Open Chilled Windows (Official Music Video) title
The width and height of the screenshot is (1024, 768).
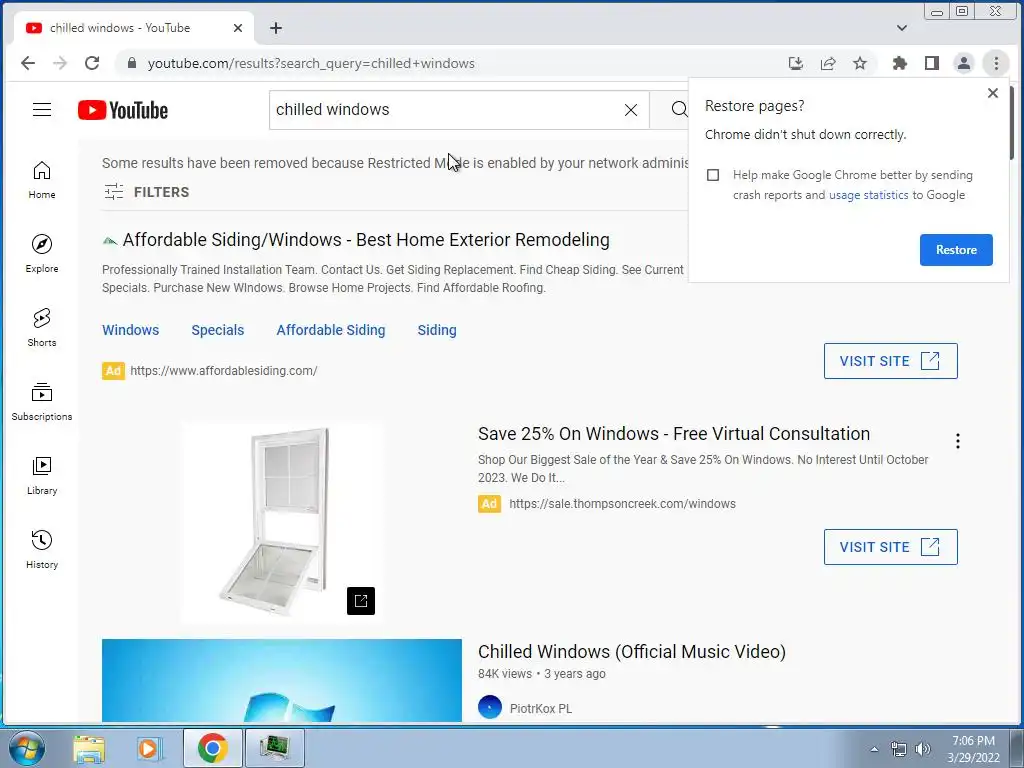(x=632, y=652)
